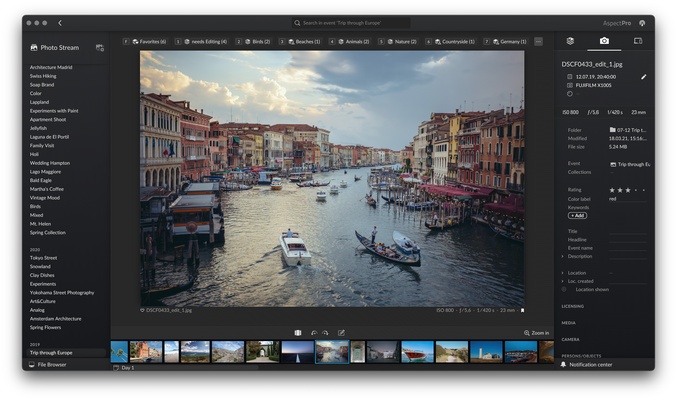Open the calendar view icon beside Photo Stream
Image resolution: width=677 pixels, height=400 pixels.
[100, 47]
